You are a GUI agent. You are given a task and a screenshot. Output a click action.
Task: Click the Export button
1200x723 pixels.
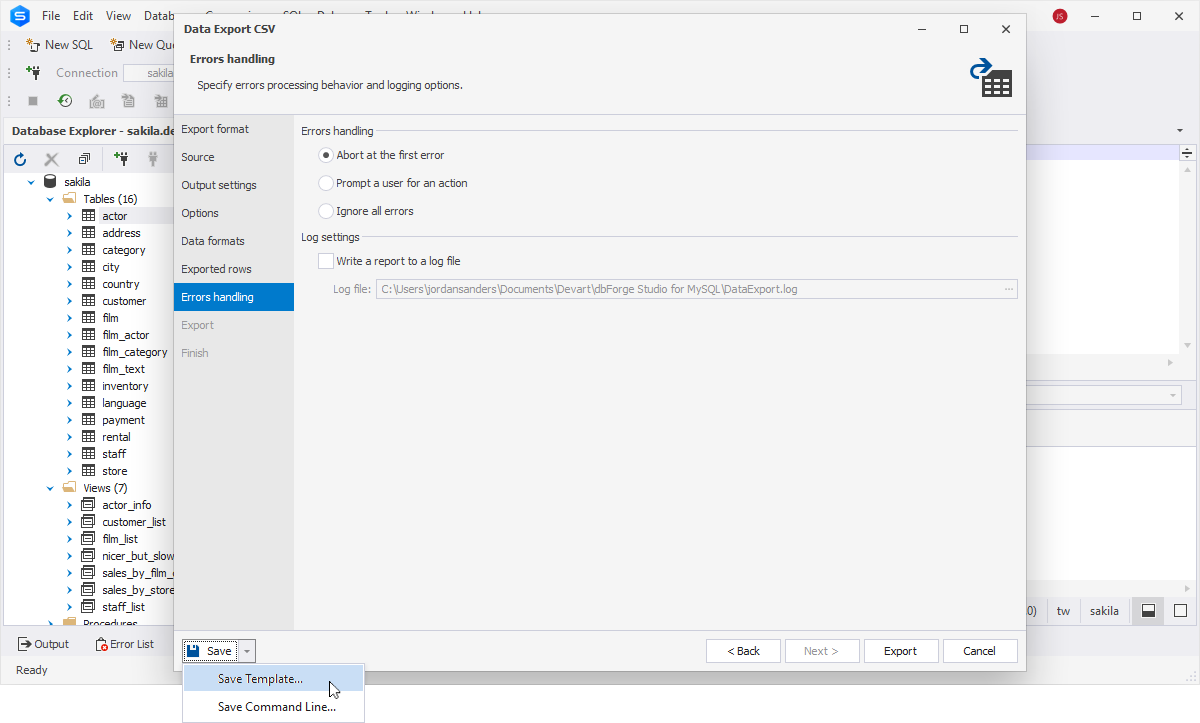tap(900, 651)
